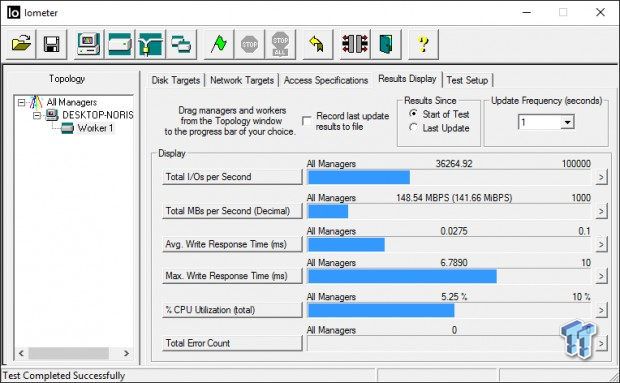Click Total Error Count button
This screenshot has width=620, height=383.
click(x=232, y=343)
